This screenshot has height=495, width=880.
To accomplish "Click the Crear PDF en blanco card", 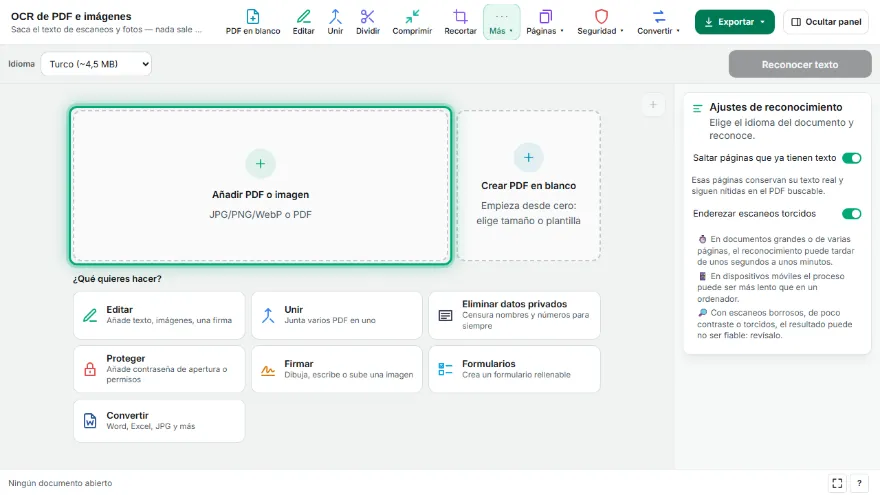I will (528, 186).
